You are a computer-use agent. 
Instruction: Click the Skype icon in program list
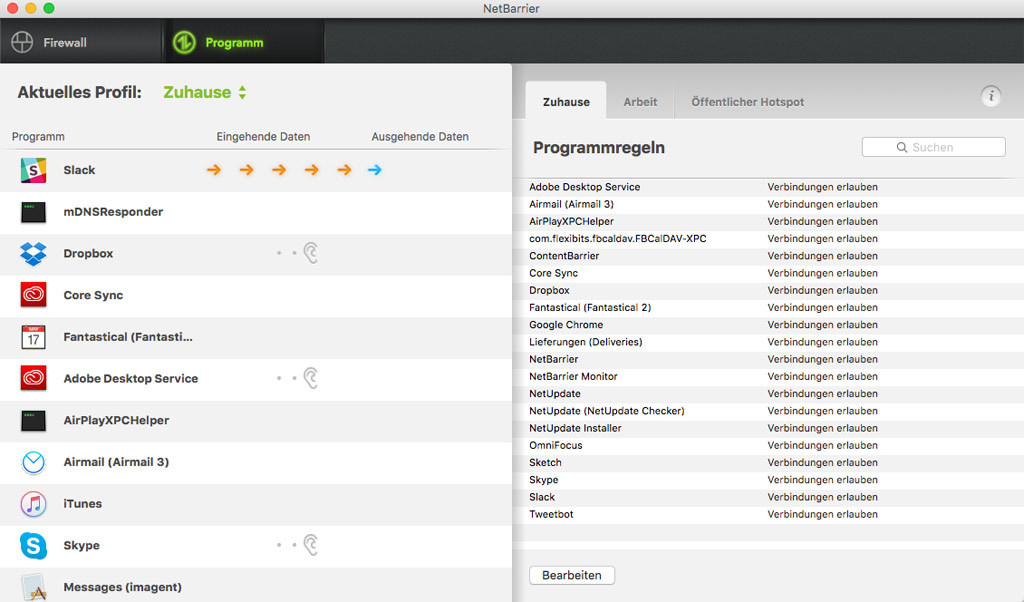[33, 545]
